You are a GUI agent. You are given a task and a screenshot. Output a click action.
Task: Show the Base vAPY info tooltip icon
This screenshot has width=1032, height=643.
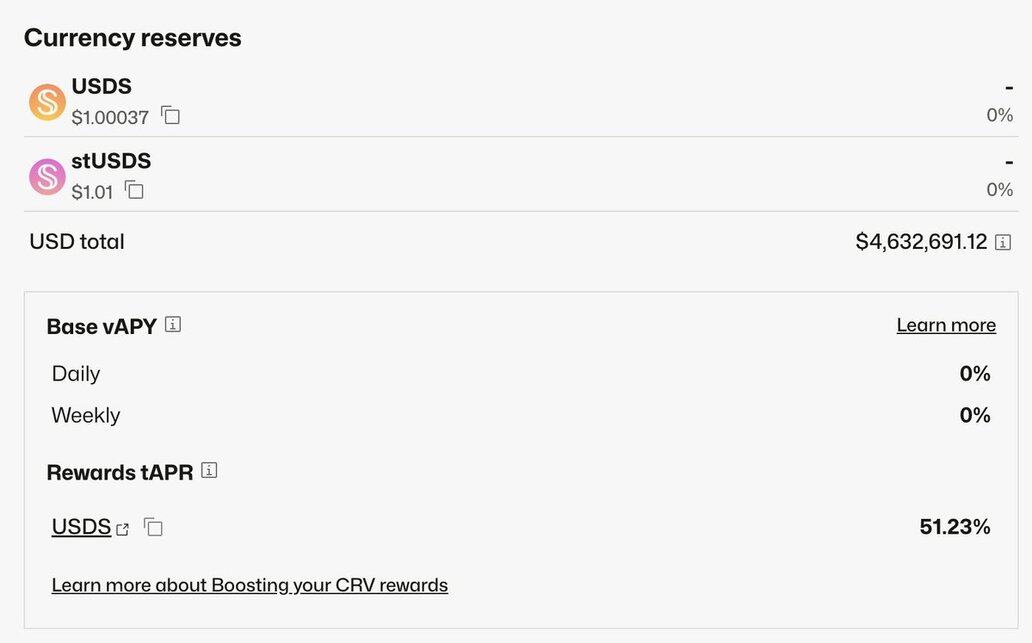[173, 325]
